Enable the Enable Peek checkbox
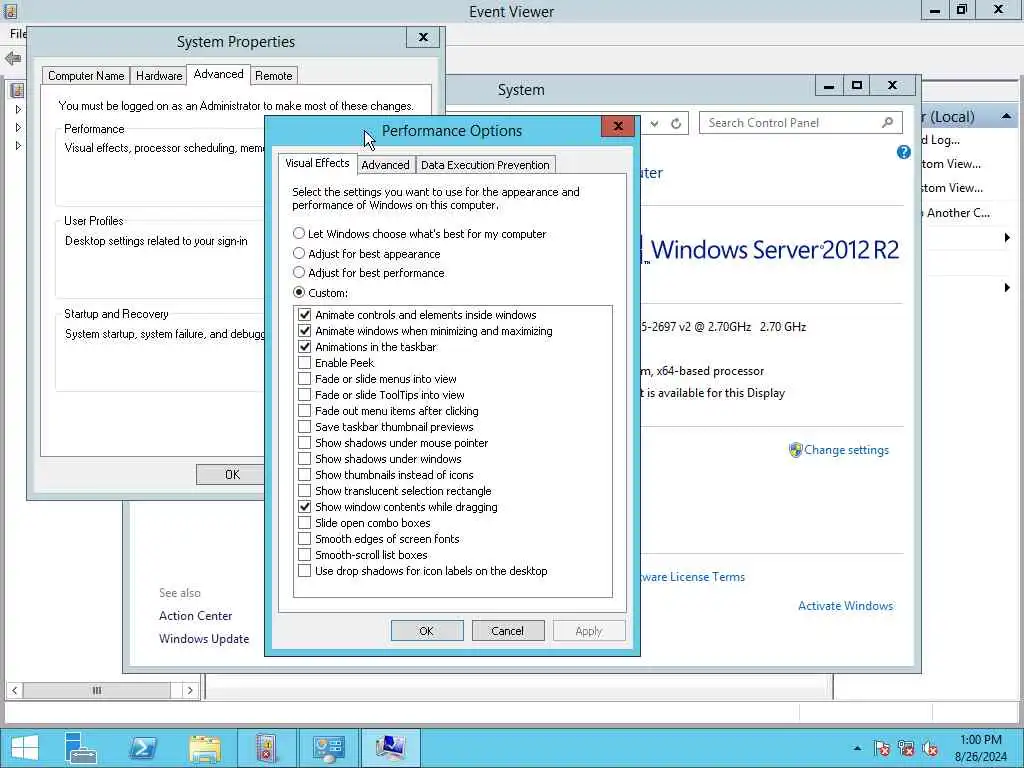 [304, 362]
